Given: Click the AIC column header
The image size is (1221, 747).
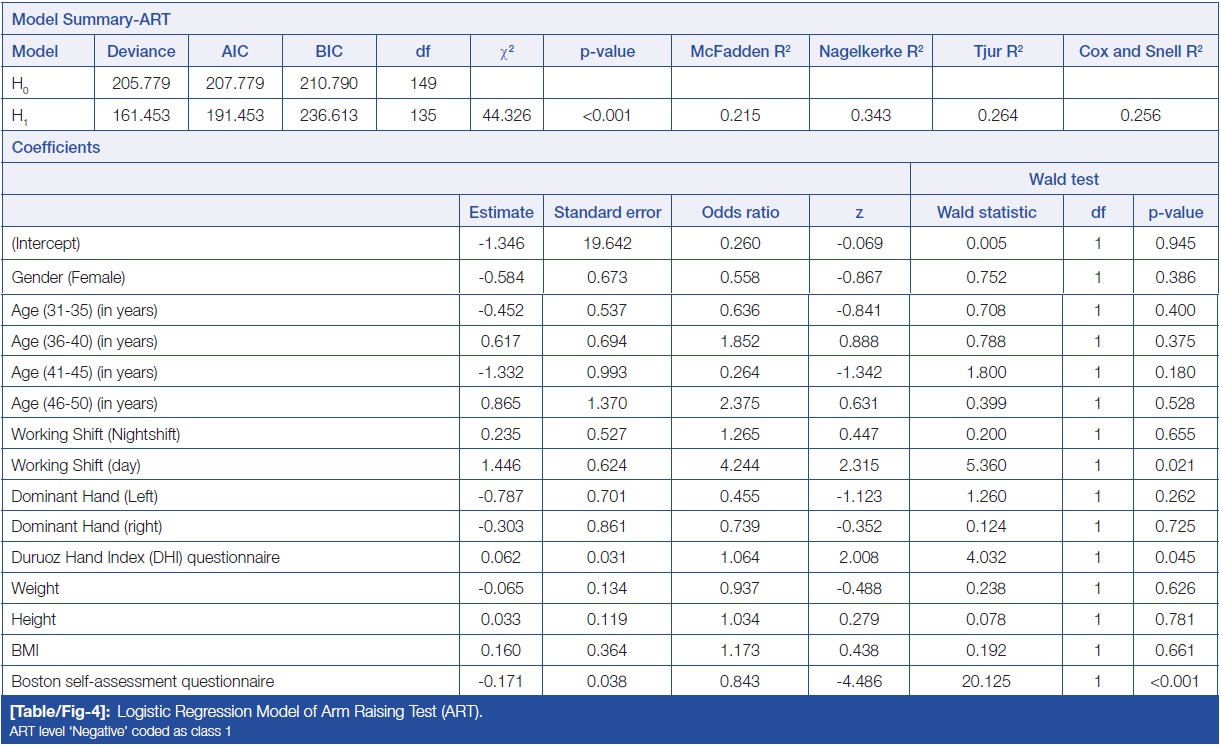Looking at the screenshot, I should [235, 51].
